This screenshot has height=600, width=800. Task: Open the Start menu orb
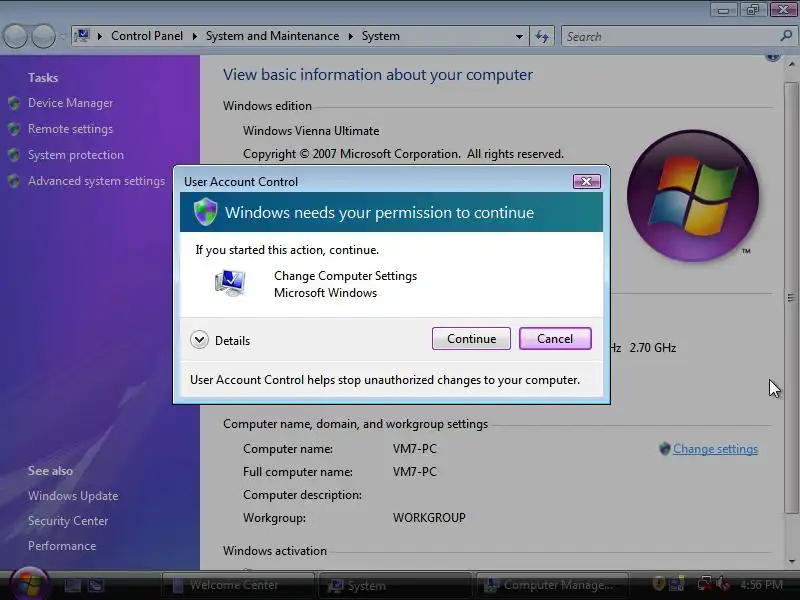(30, 584)
